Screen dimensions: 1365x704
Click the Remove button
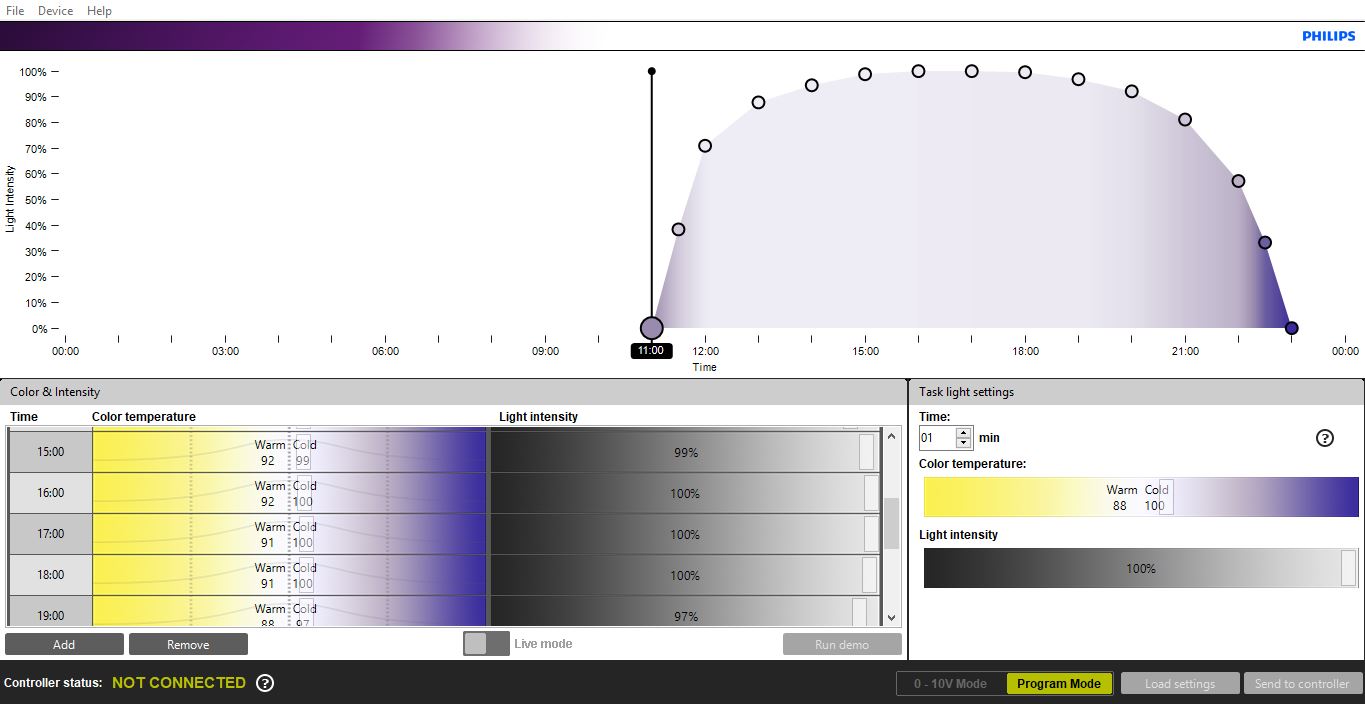[x=188, y=645]
